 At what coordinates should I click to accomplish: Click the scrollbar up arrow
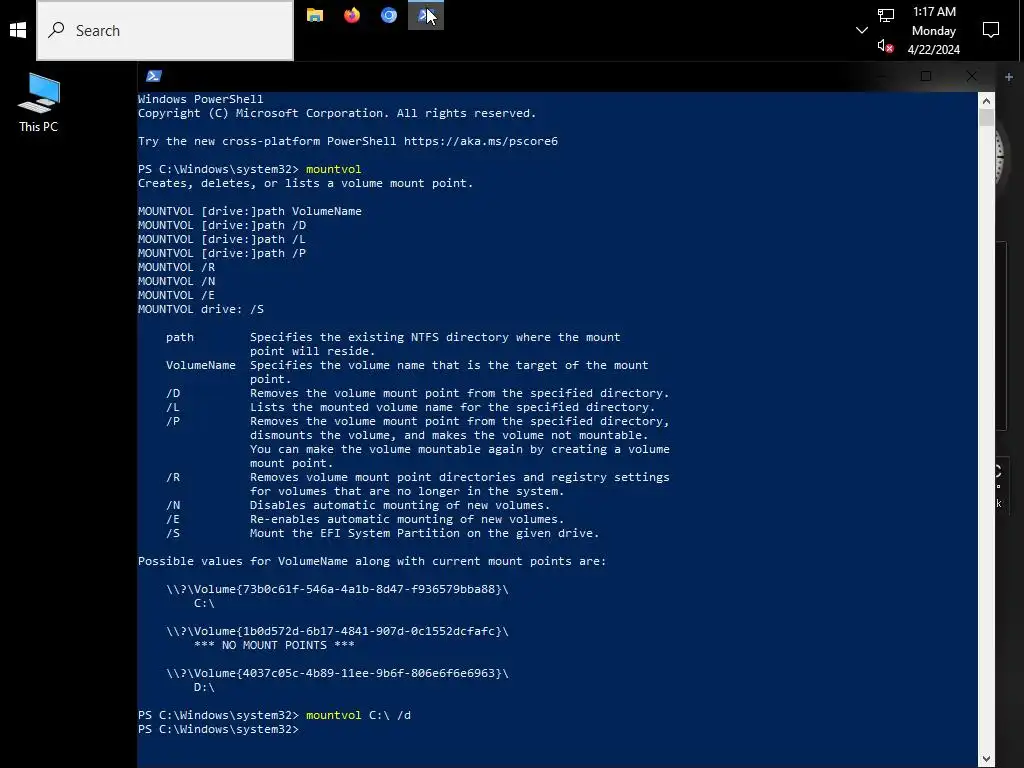986,101
